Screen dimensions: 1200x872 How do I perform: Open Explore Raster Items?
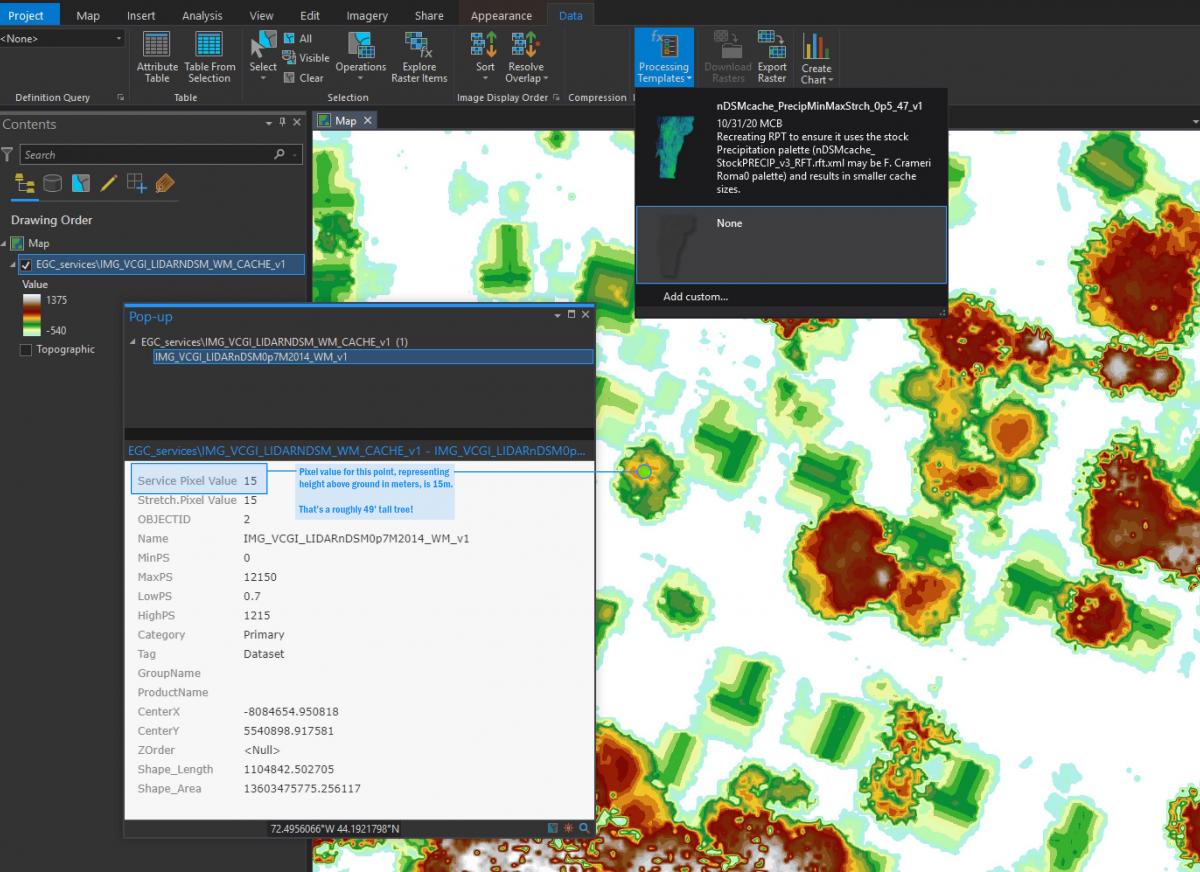point(419,57)
